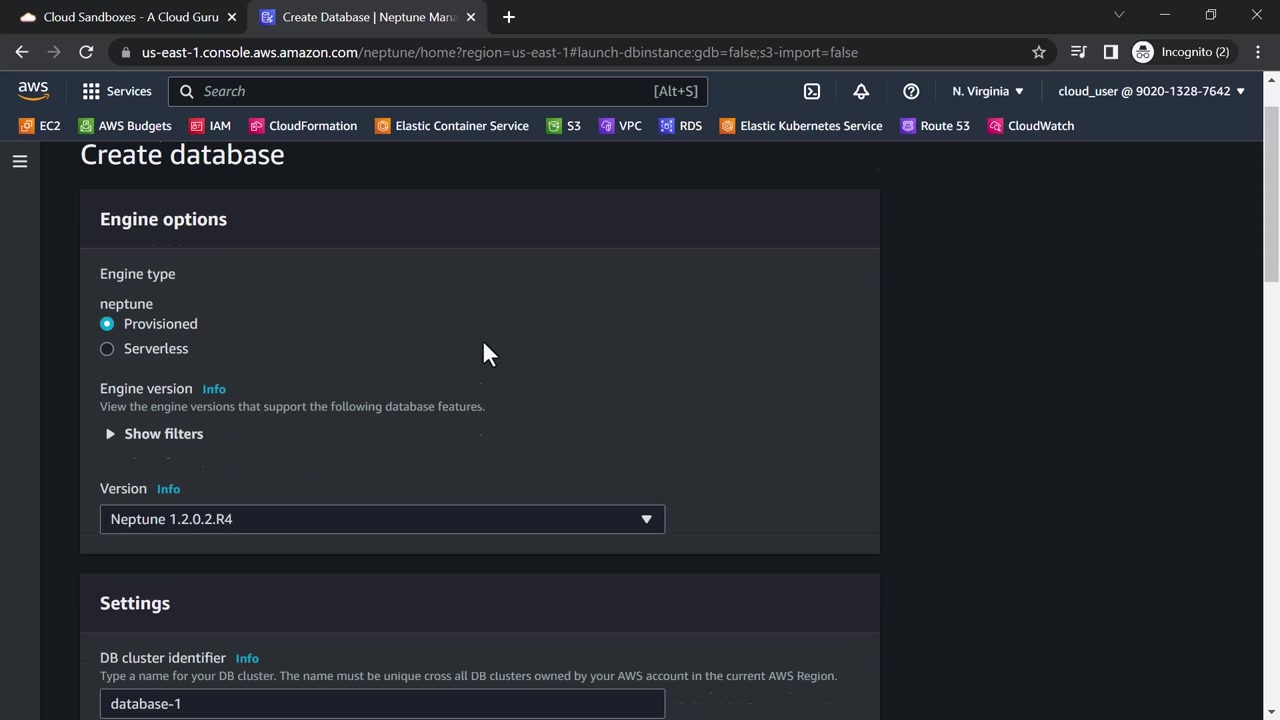Open the Services grid menu
1280x720 pixels.
[117, 91]
